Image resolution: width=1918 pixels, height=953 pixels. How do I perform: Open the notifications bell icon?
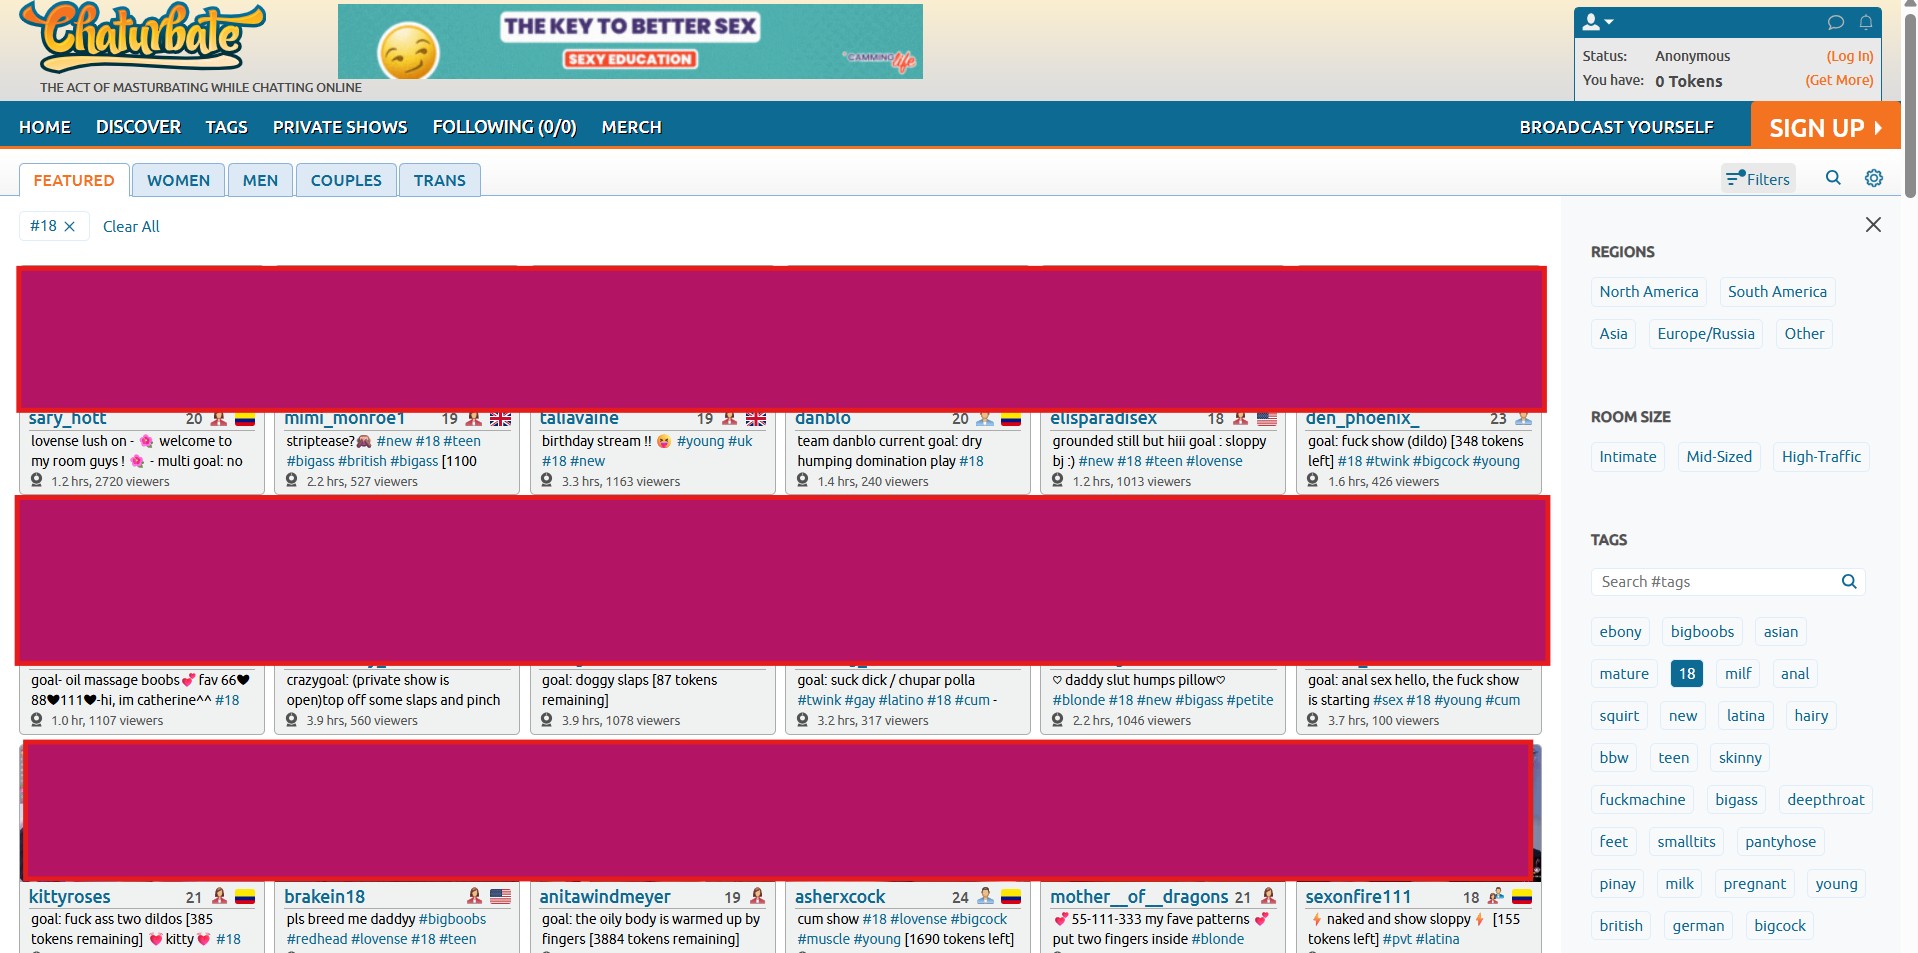point(1866,22)
